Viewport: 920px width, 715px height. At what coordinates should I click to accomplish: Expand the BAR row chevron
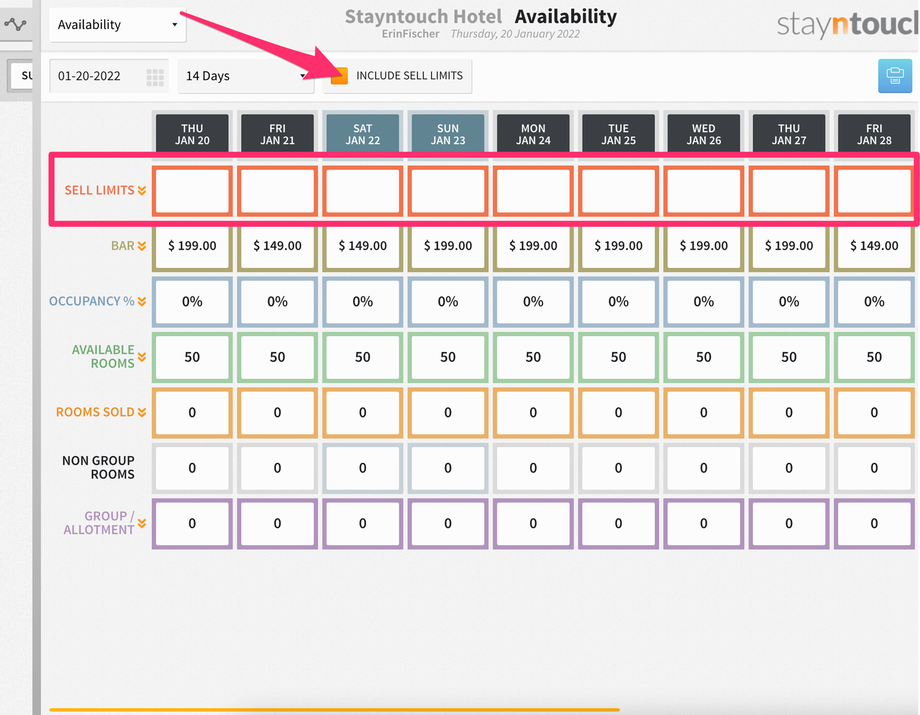[142, 246]
